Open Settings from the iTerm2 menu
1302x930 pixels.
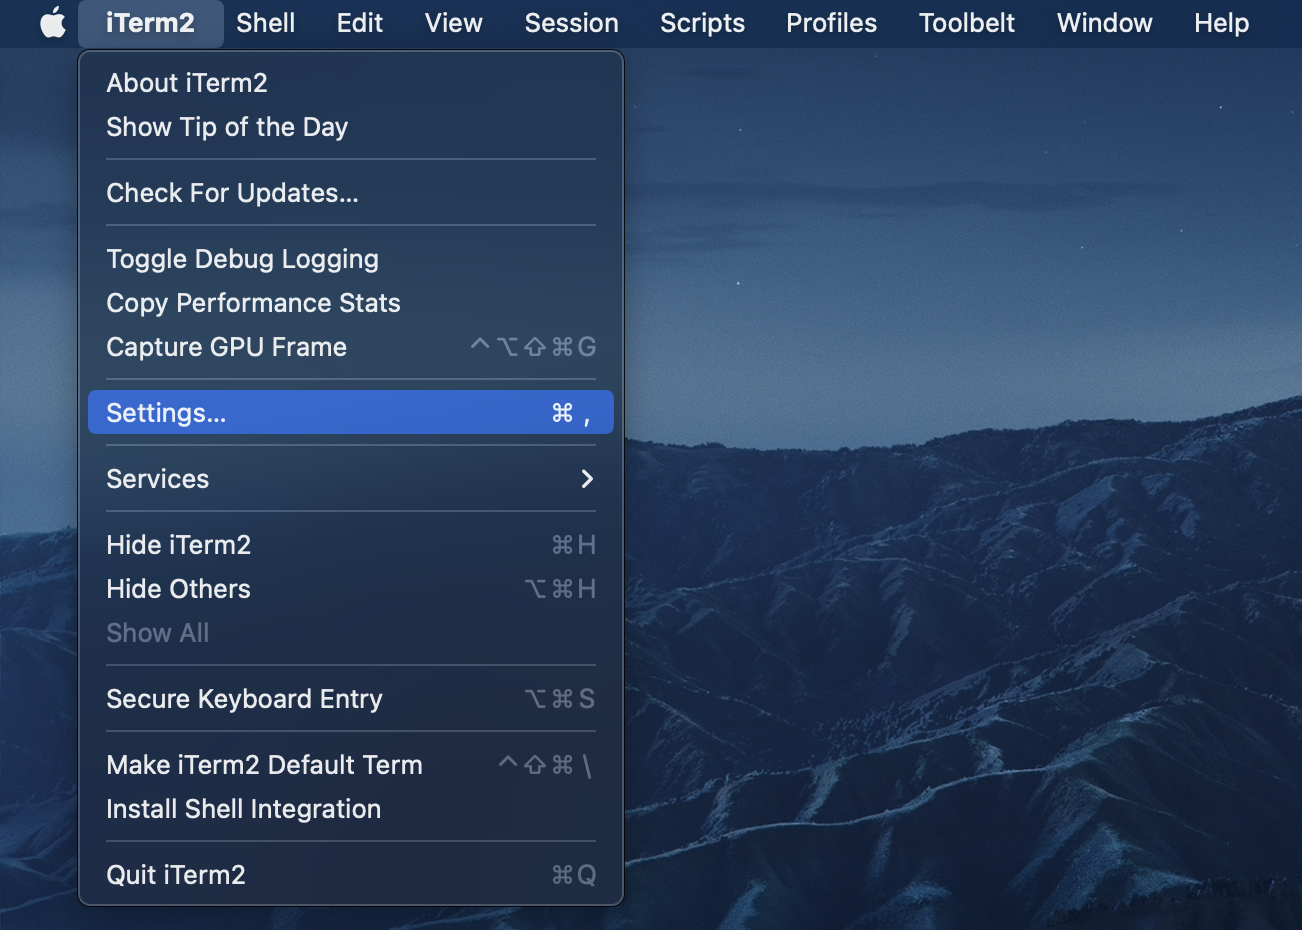click(x=165, y=412)
